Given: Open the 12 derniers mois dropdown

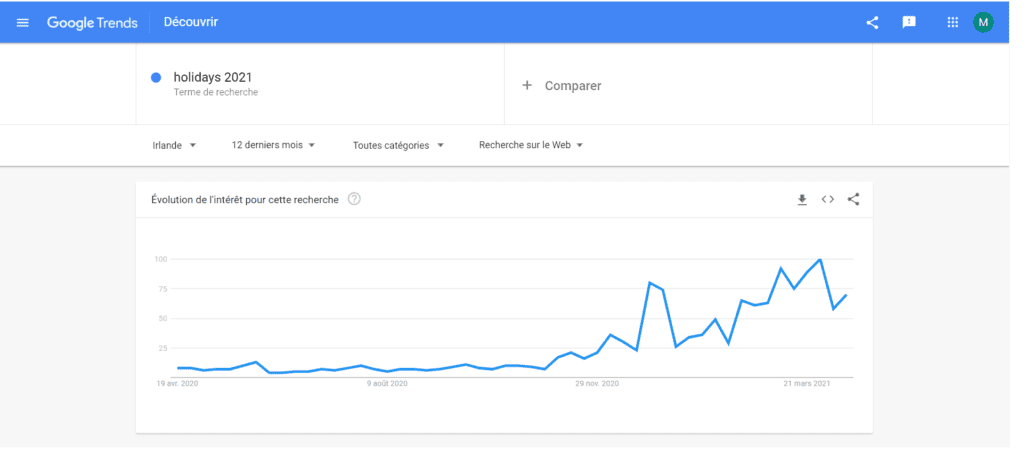Looking at the screenshot, I should tap(273, 145).
